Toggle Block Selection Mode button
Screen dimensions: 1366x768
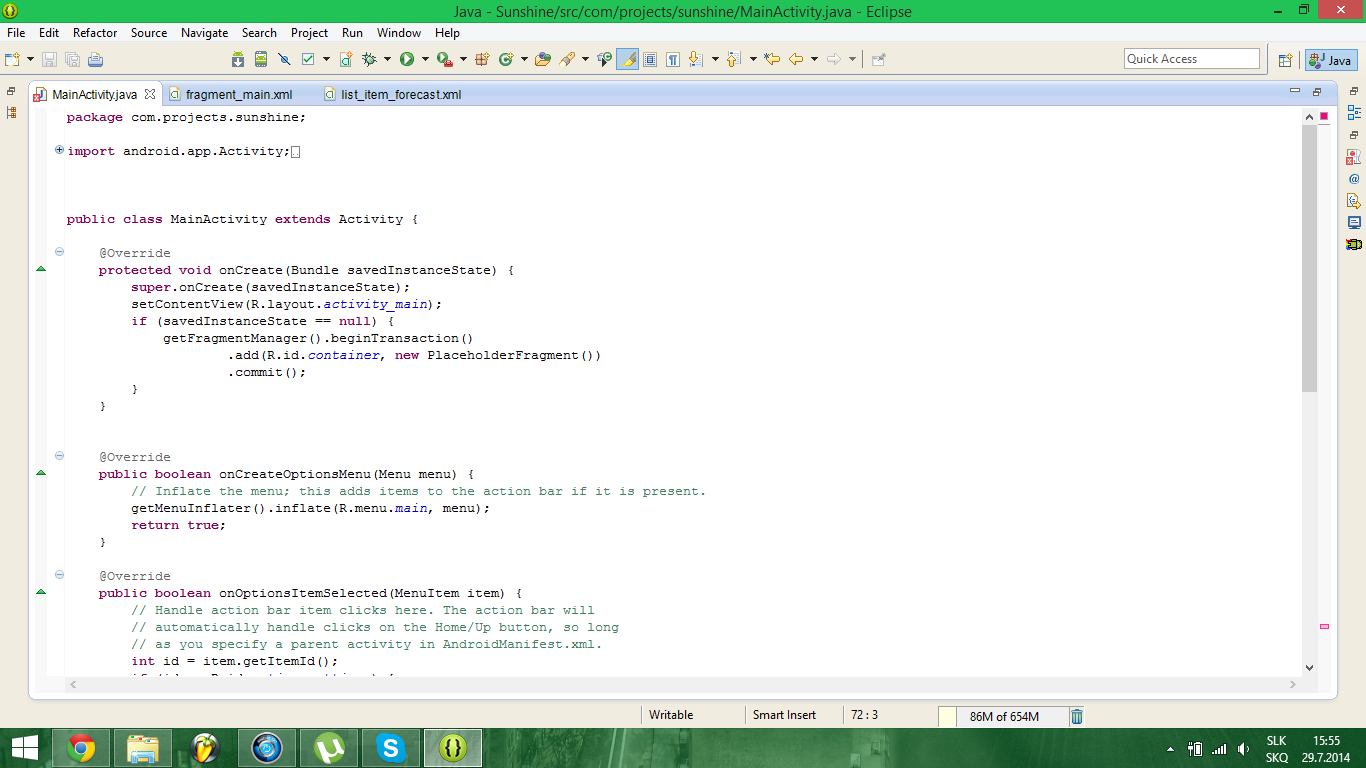click(x=650, y=60)
